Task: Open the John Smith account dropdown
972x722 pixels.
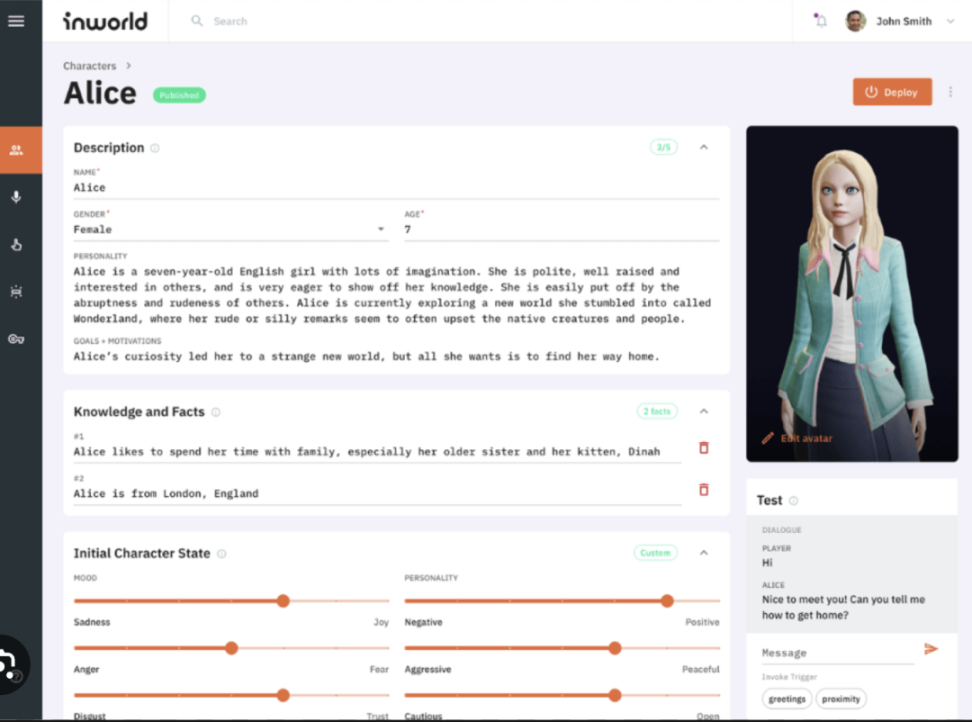Action: pyautogui.click(x=950, y=21)
